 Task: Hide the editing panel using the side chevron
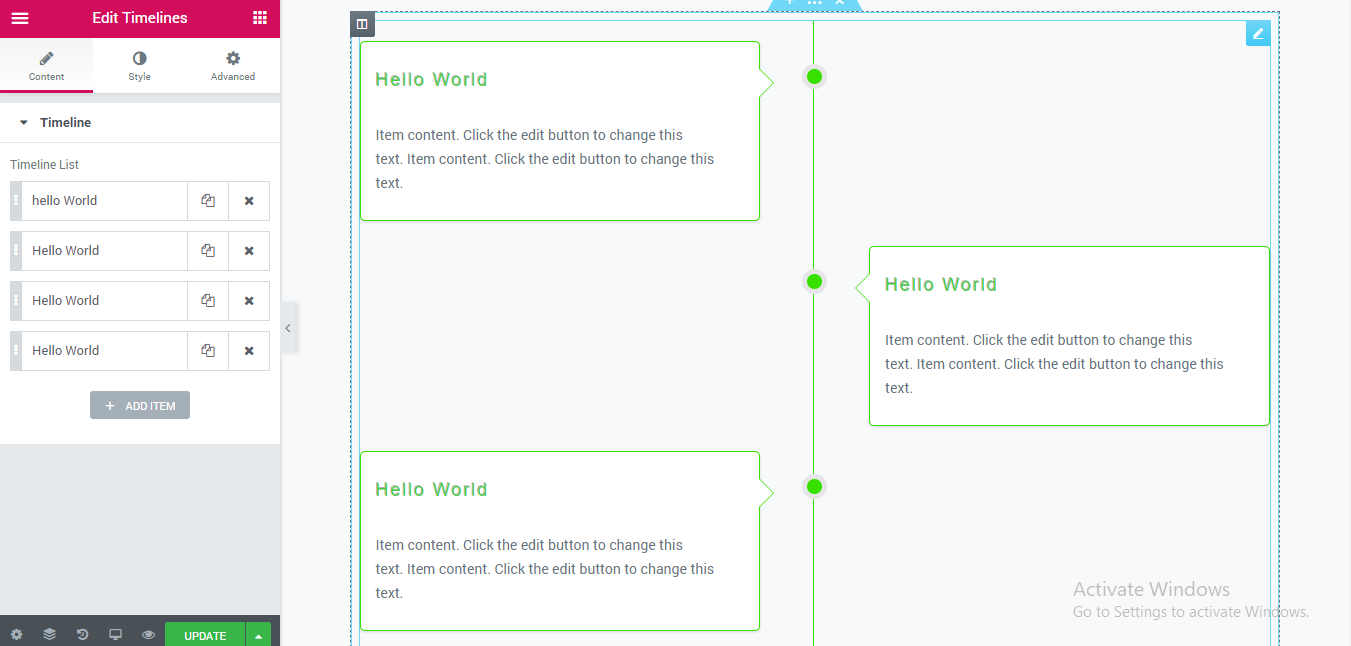(x=288, y=327)
